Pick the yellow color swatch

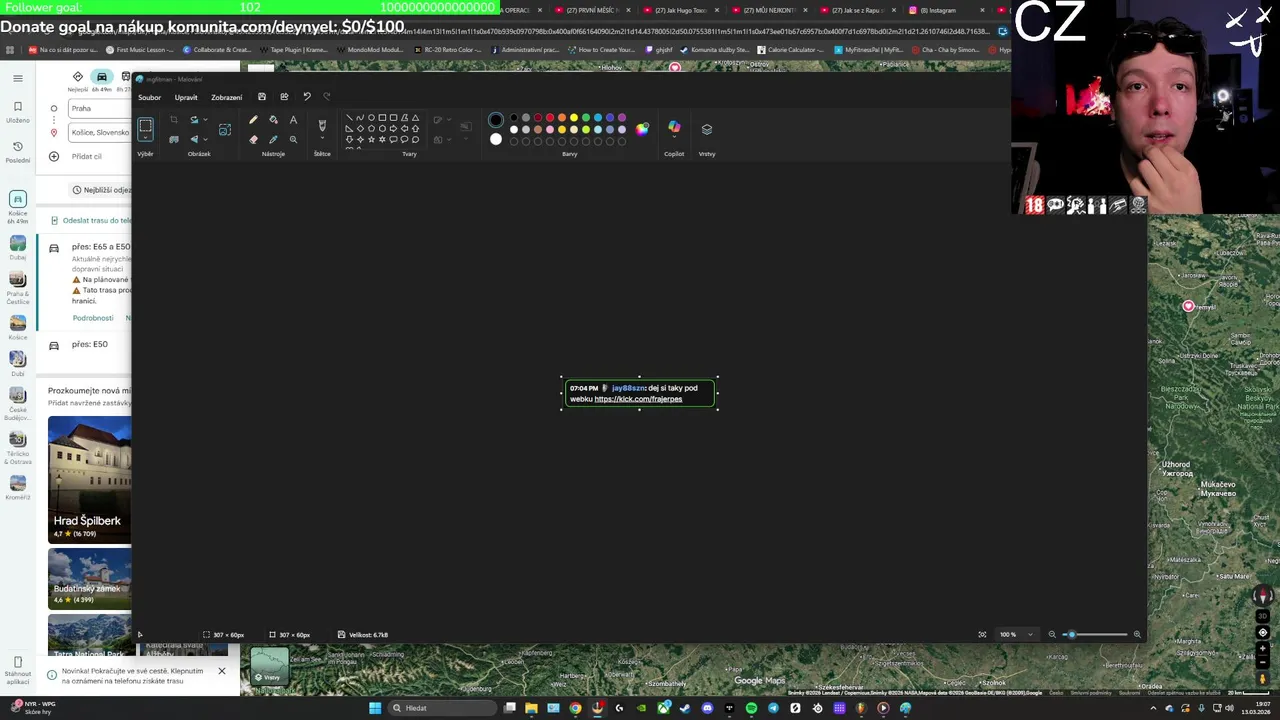574,118
